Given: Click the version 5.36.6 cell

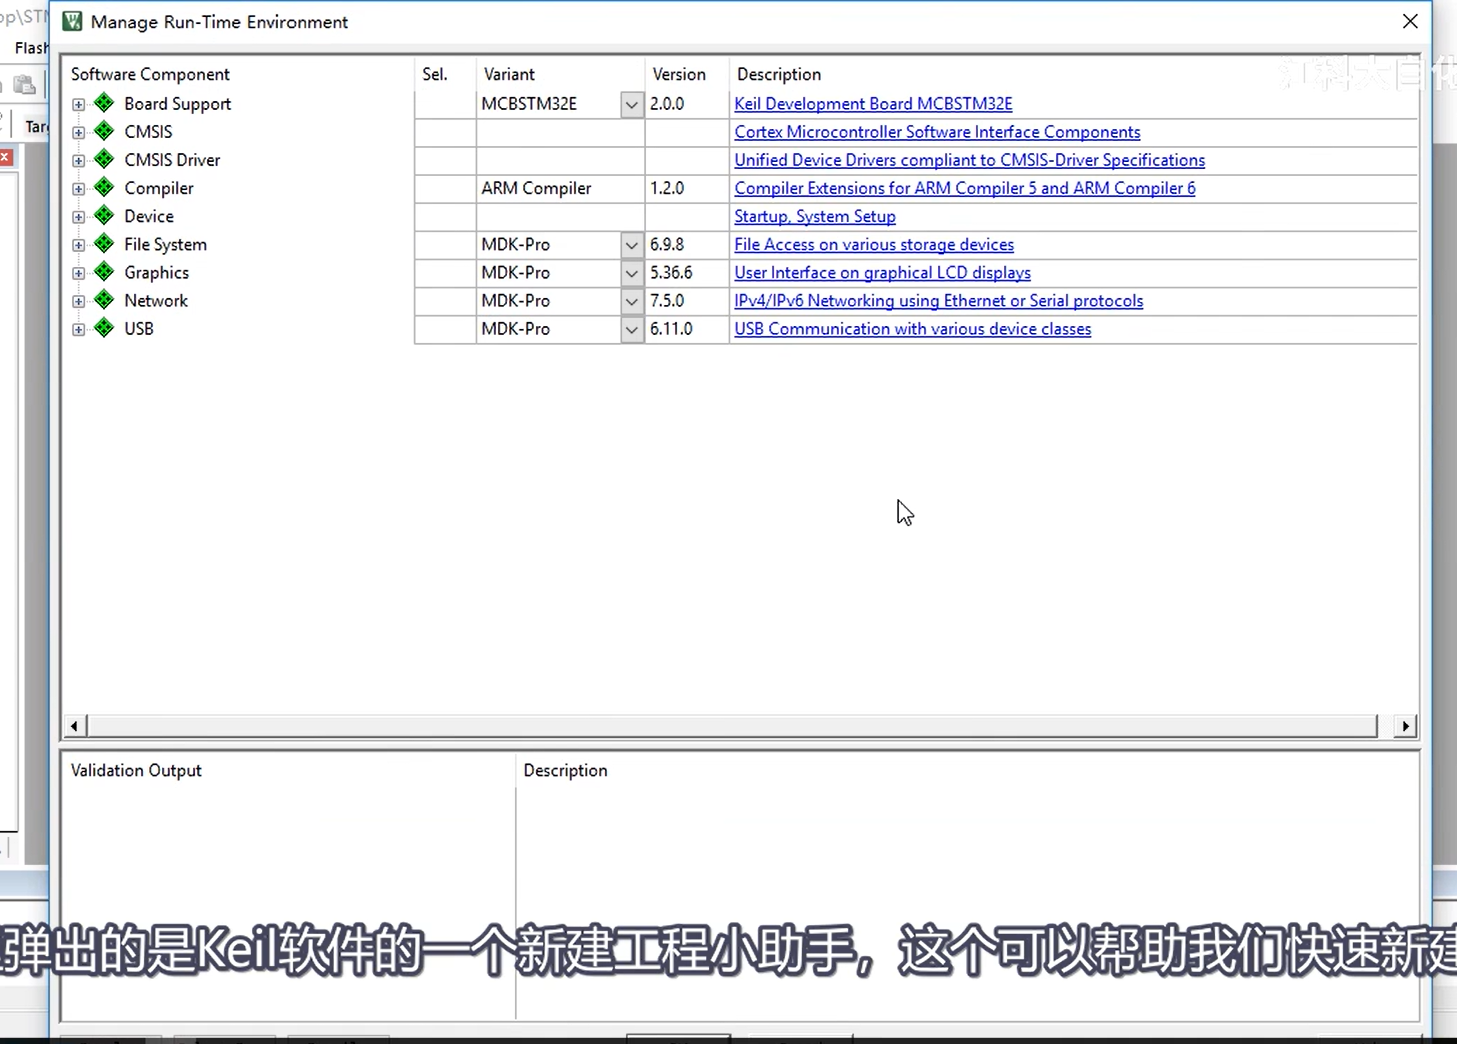Looking at the screenshot, I should 687,273.
